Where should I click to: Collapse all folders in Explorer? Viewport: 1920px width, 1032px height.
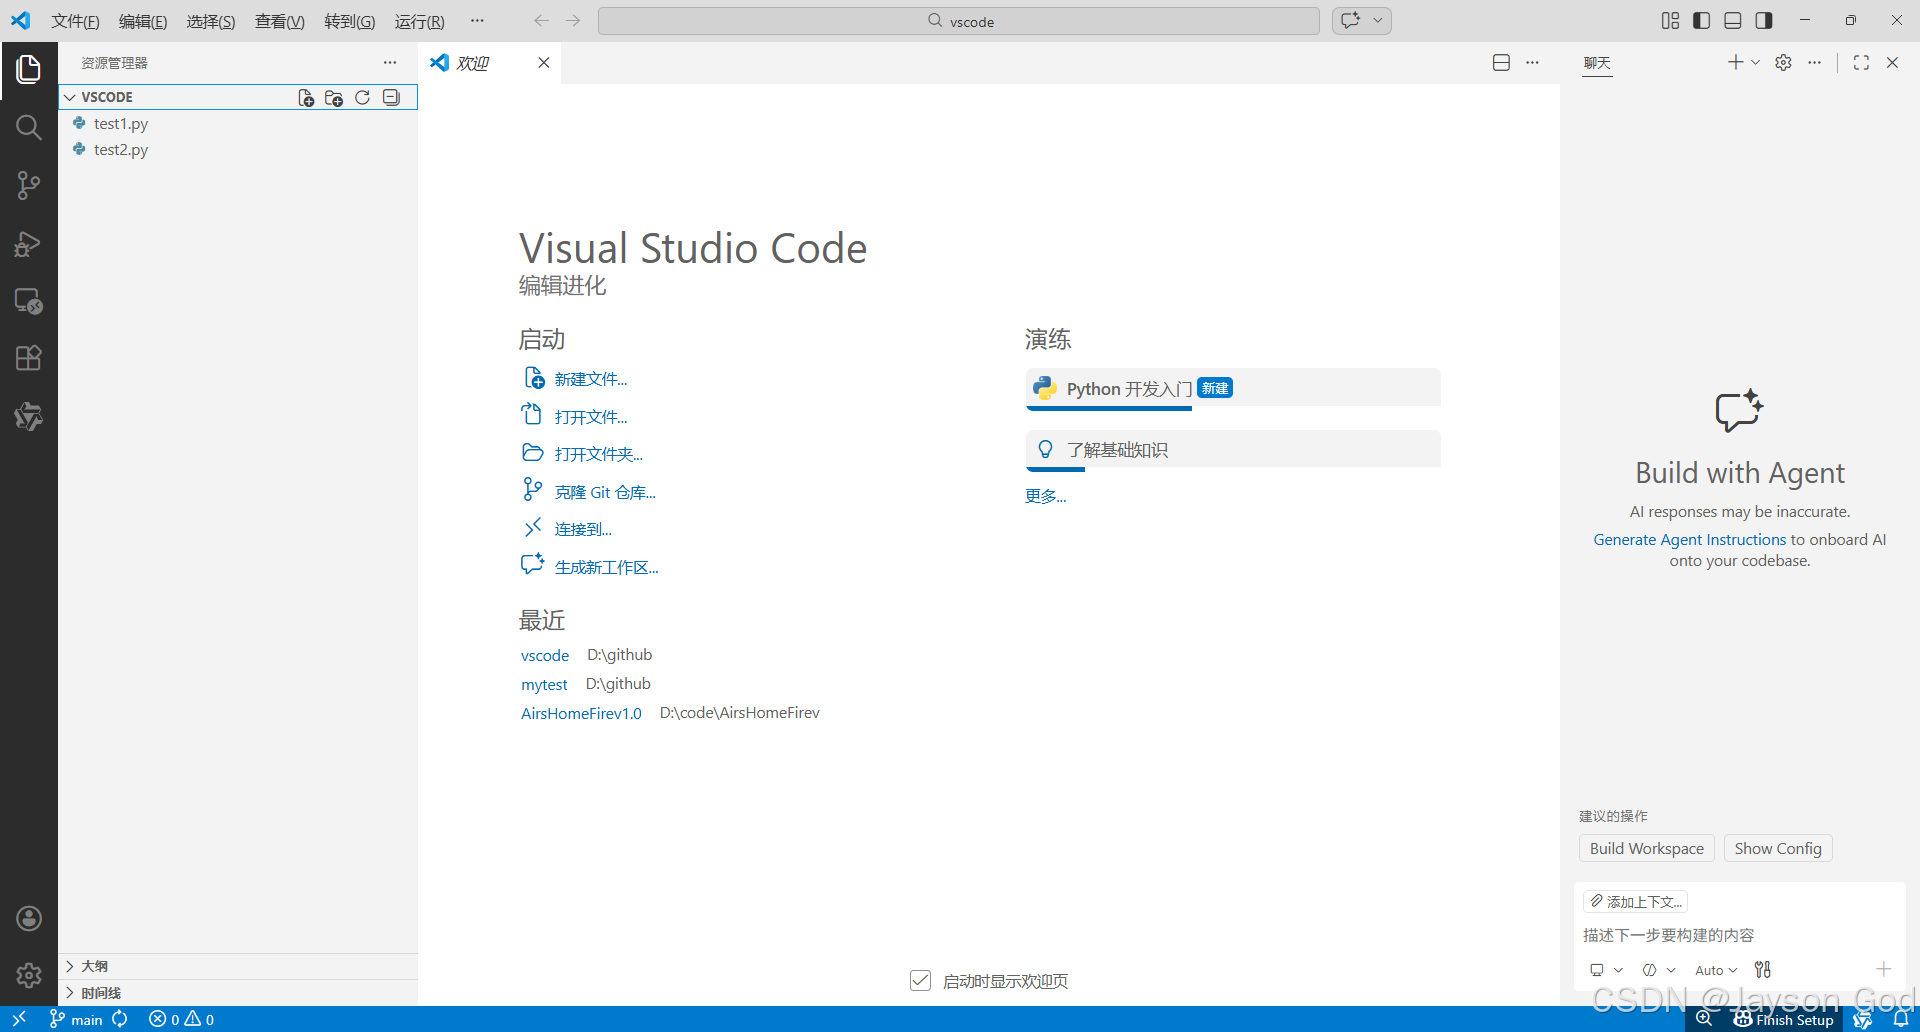391,97
